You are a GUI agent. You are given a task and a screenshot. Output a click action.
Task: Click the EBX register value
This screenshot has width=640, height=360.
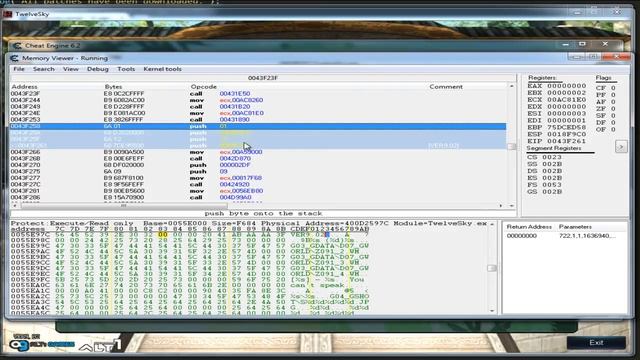(x=556, y=93)
